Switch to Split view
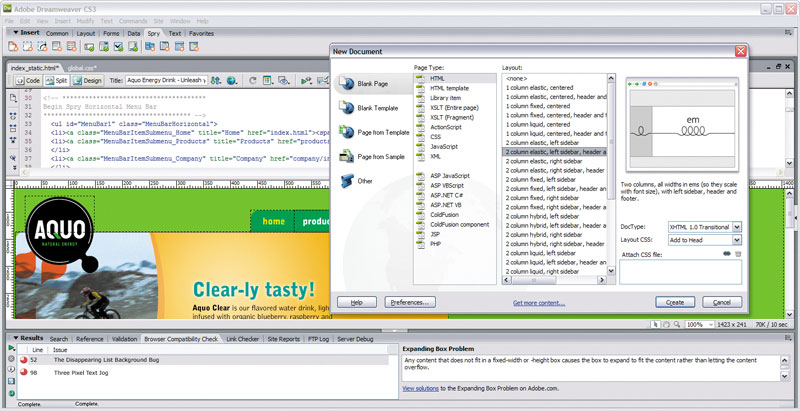The width and height of the screenshot is (800, 411). click(x=57, y=80)
